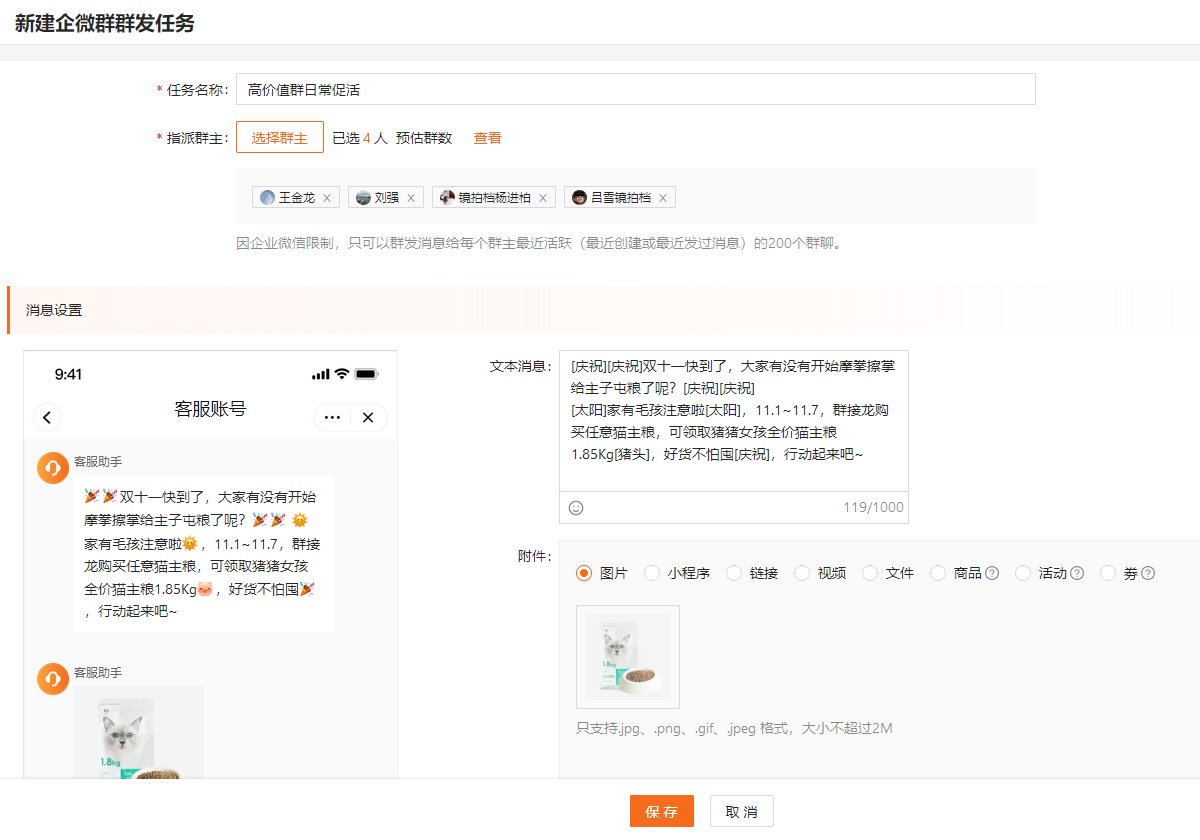Image resolution: width=1200 pixels, height=840 pixels.
Task: Select the 小程序 attachment option
Action: tap(652, 573)
